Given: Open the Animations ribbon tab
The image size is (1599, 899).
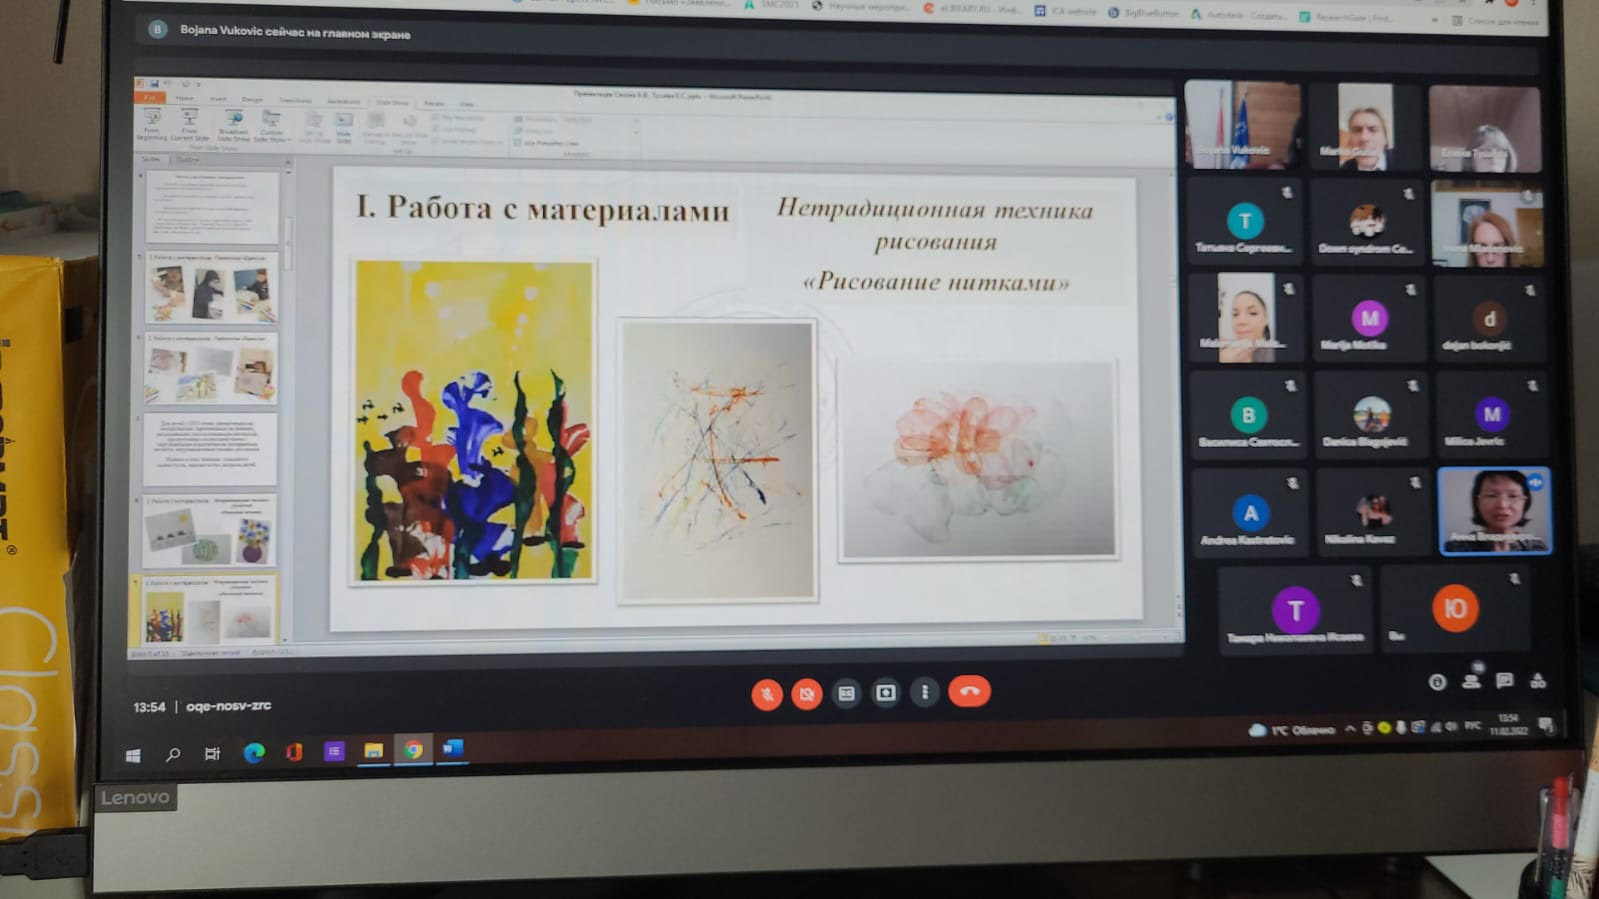Looking at the screenshot, I should (344, 102).
